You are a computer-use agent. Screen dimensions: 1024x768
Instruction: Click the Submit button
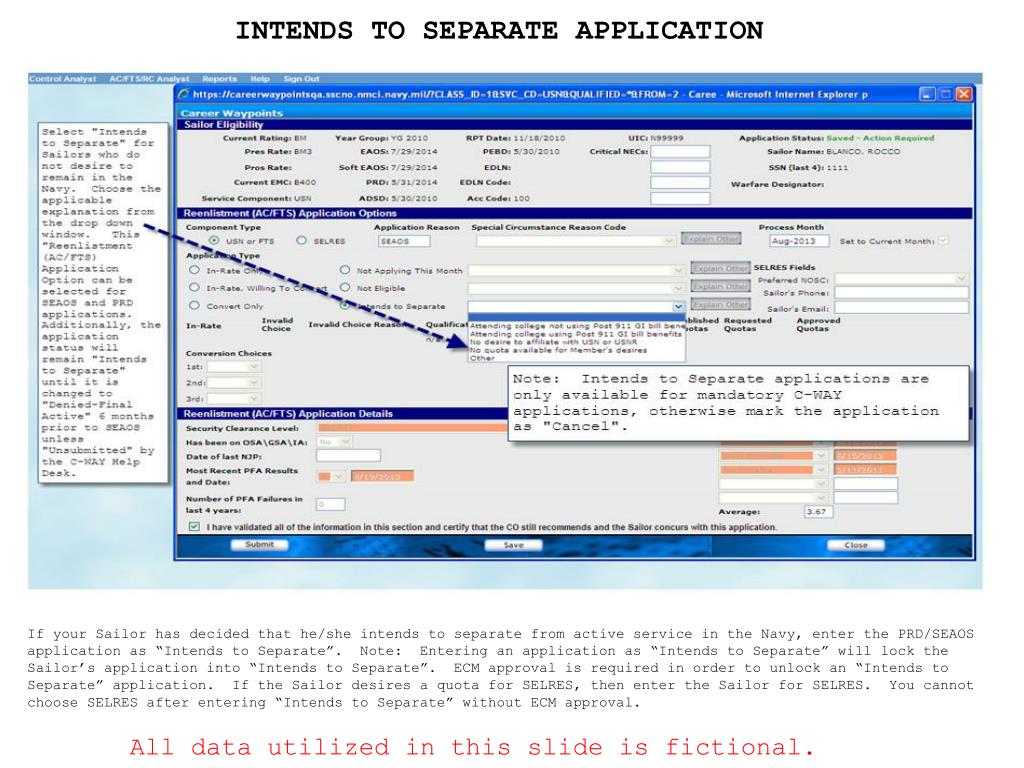[259, 545]
